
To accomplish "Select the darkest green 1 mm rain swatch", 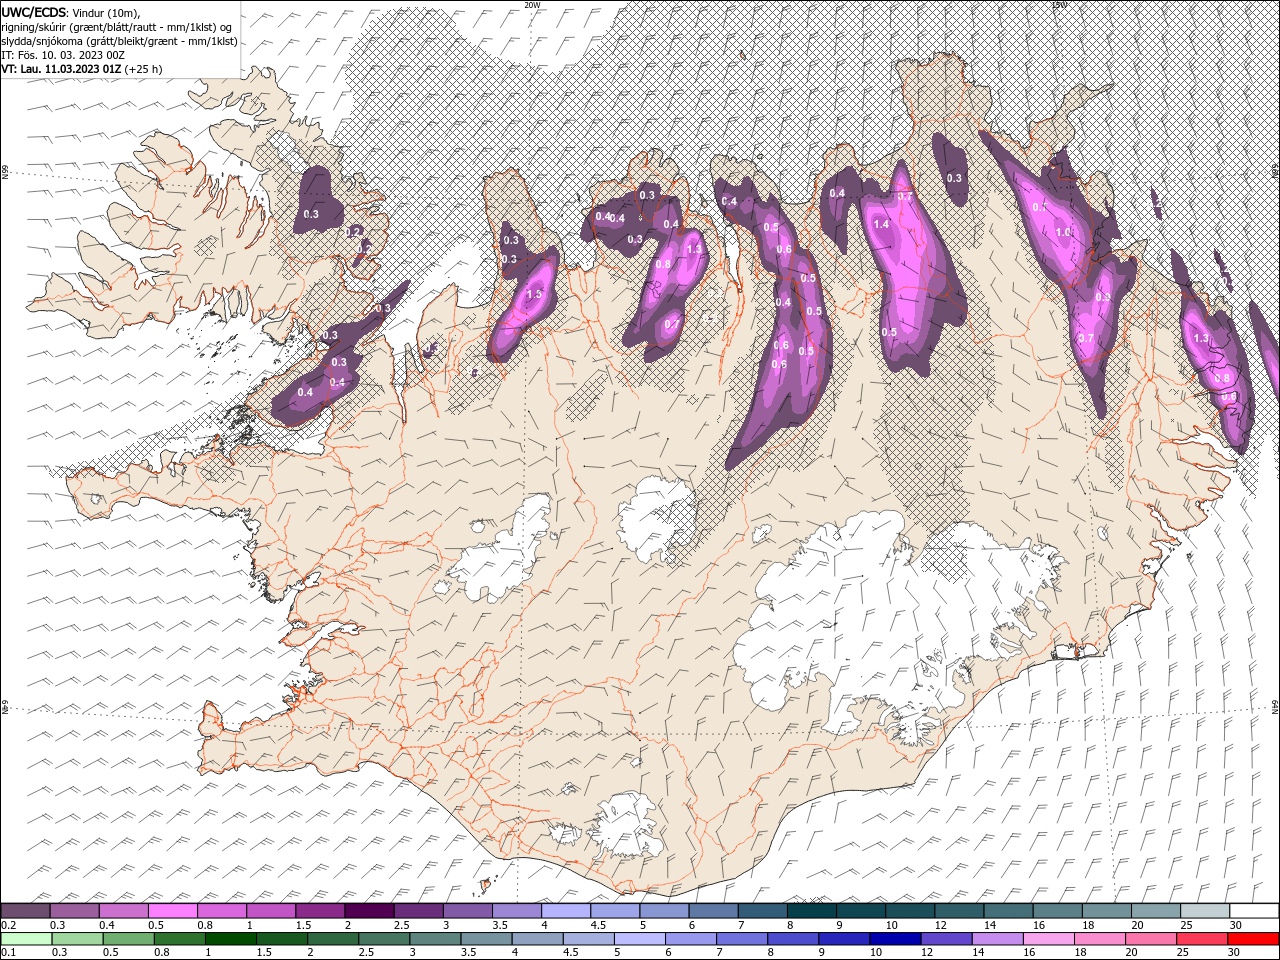I will coord(232,939).
